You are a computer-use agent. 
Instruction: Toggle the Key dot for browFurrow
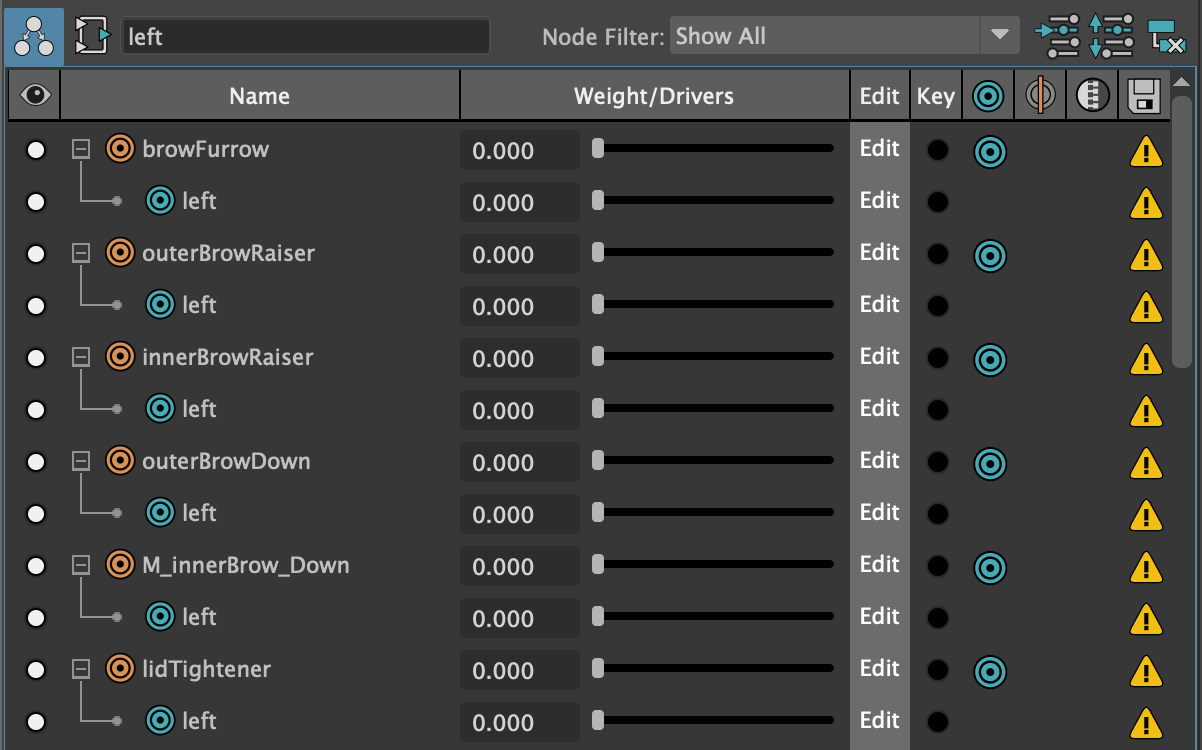(937, 150)
